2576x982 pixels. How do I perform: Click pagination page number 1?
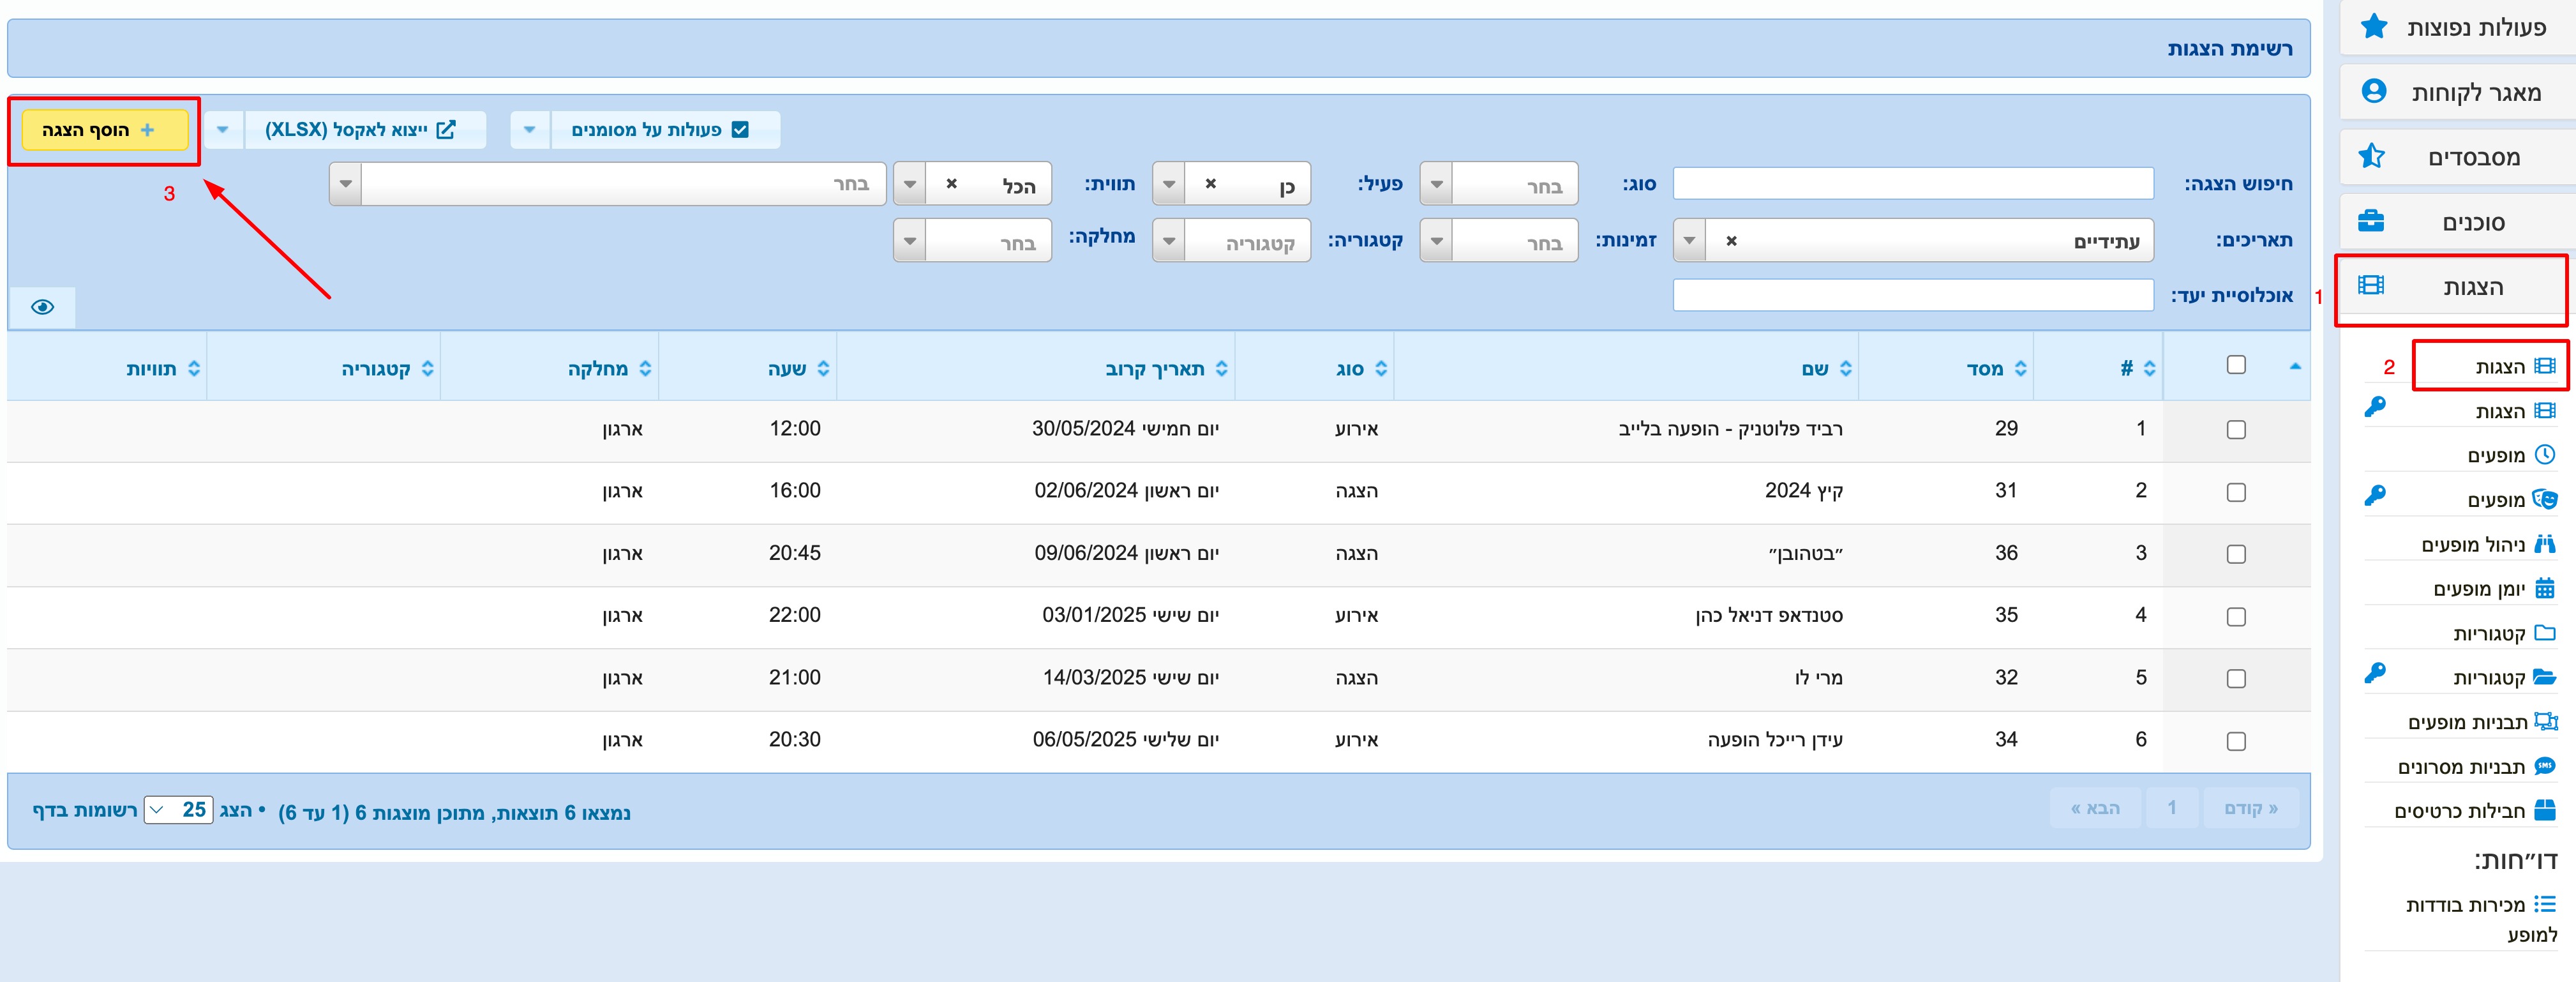[2172, 808]
